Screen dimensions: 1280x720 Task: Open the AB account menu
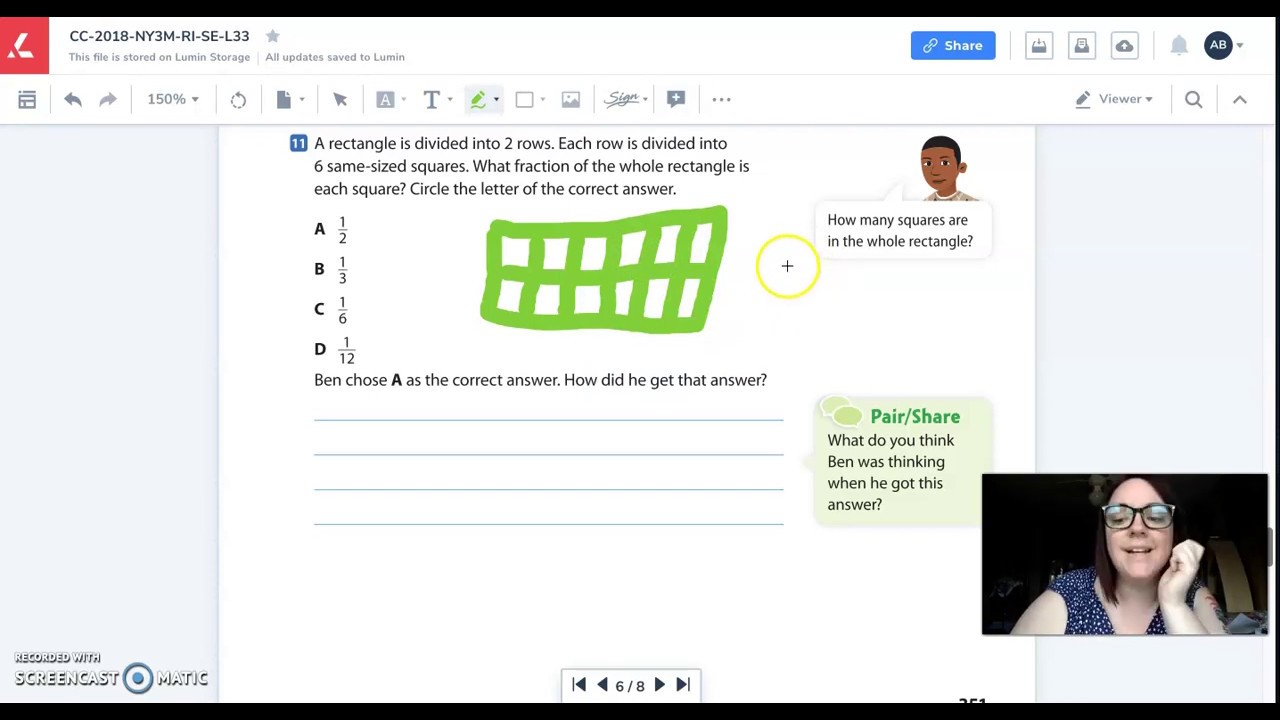1224,45
